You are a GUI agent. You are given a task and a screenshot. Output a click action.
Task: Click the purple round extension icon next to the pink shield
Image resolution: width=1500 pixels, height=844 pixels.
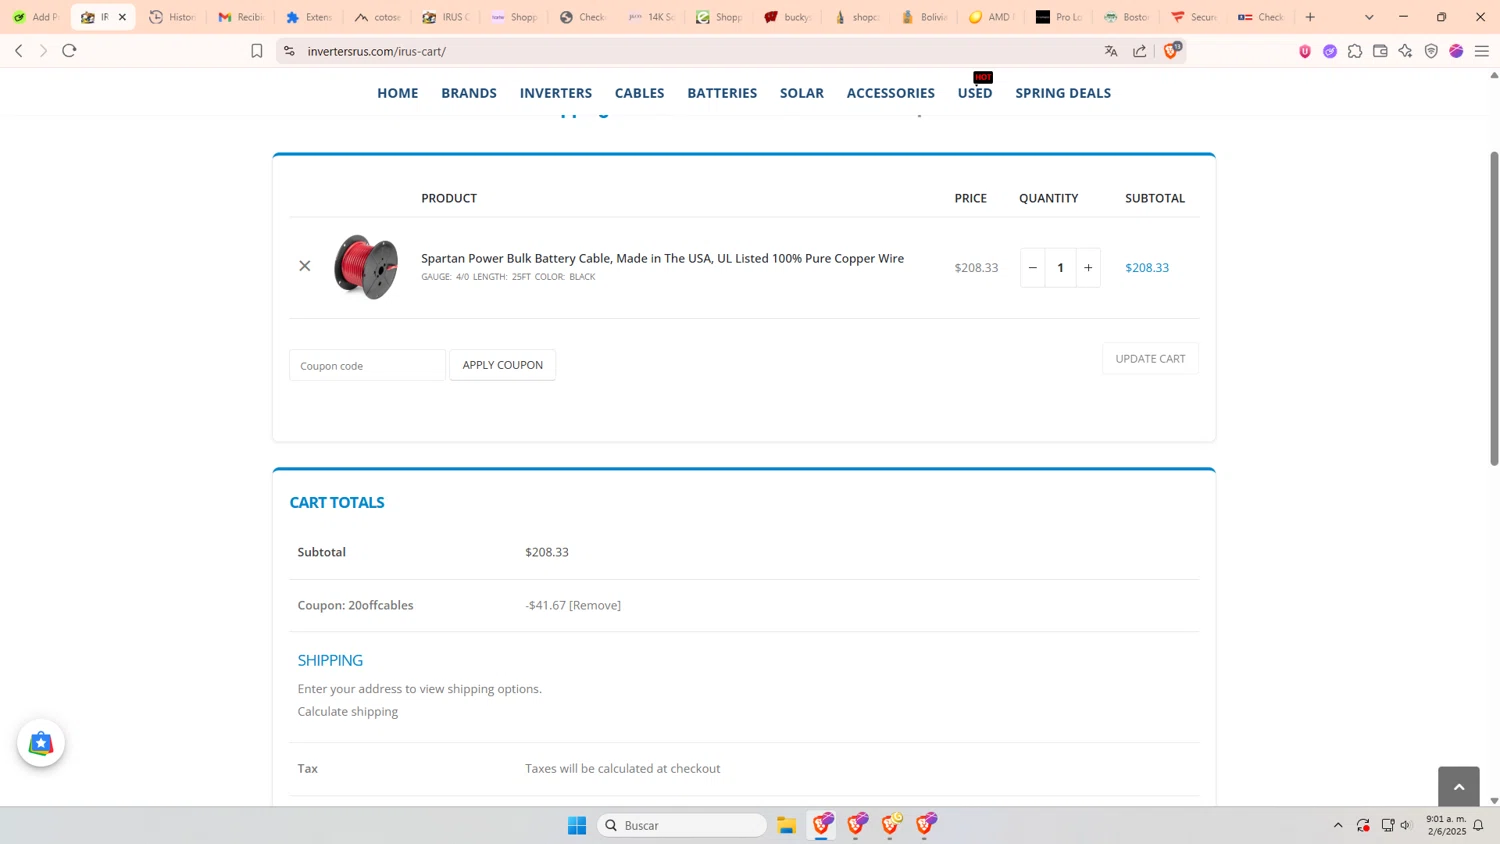tap(1330, 51)
